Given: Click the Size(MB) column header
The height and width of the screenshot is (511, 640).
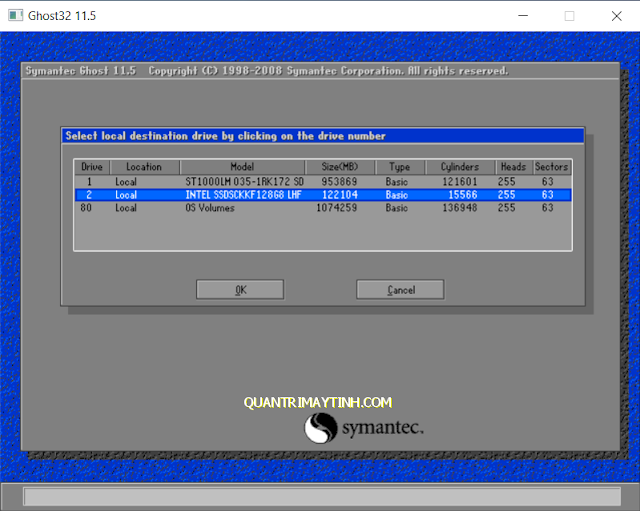Looking at the screenshot, I should pos(340,167).
